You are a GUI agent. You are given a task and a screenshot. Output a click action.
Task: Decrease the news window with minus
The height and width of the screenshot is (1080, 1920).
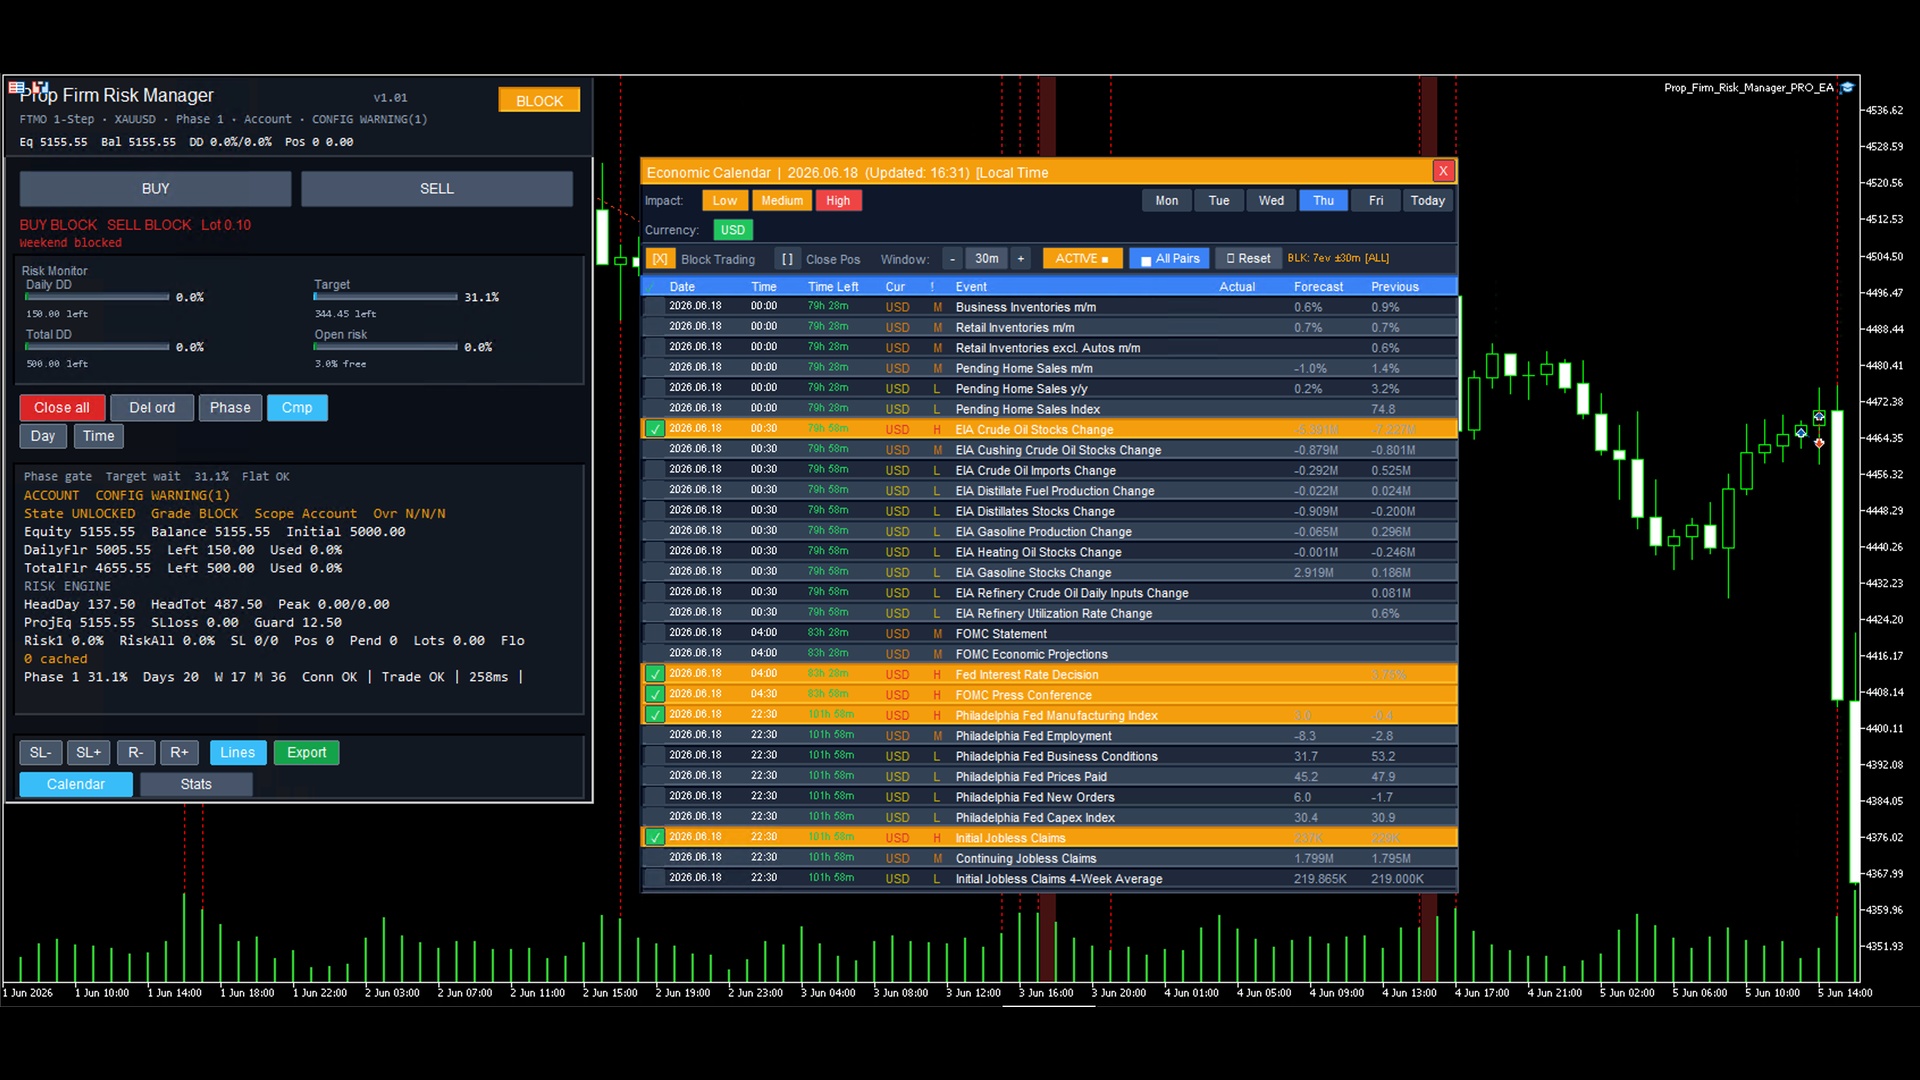click(x=953, y=259)
